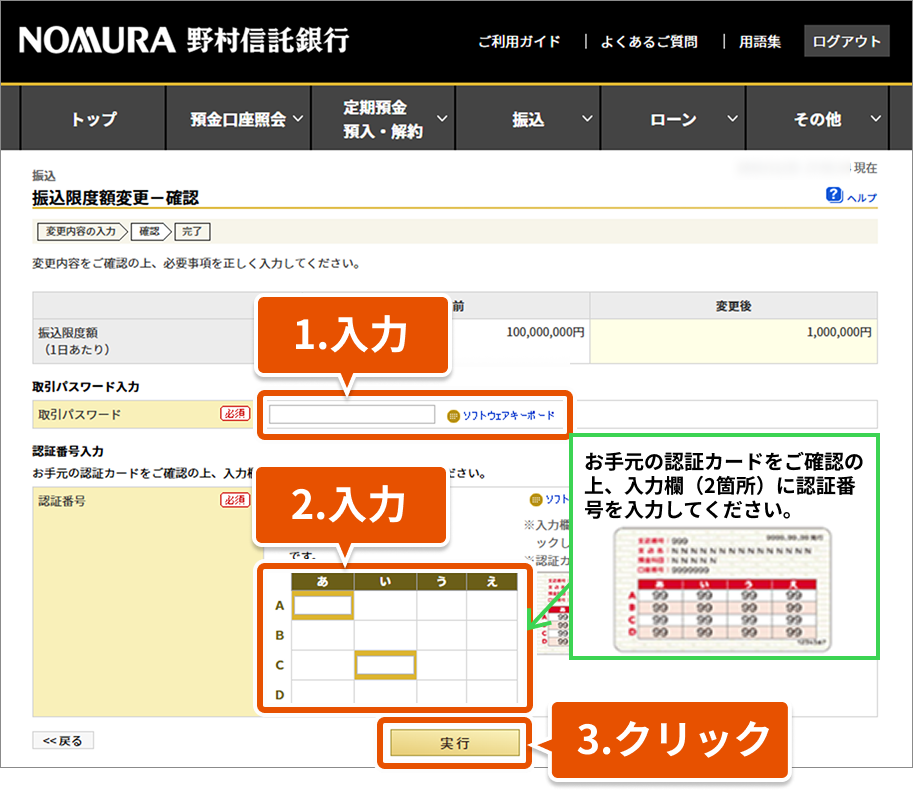
Task: Click the <<戻る back button
Action: pos(63,741)
